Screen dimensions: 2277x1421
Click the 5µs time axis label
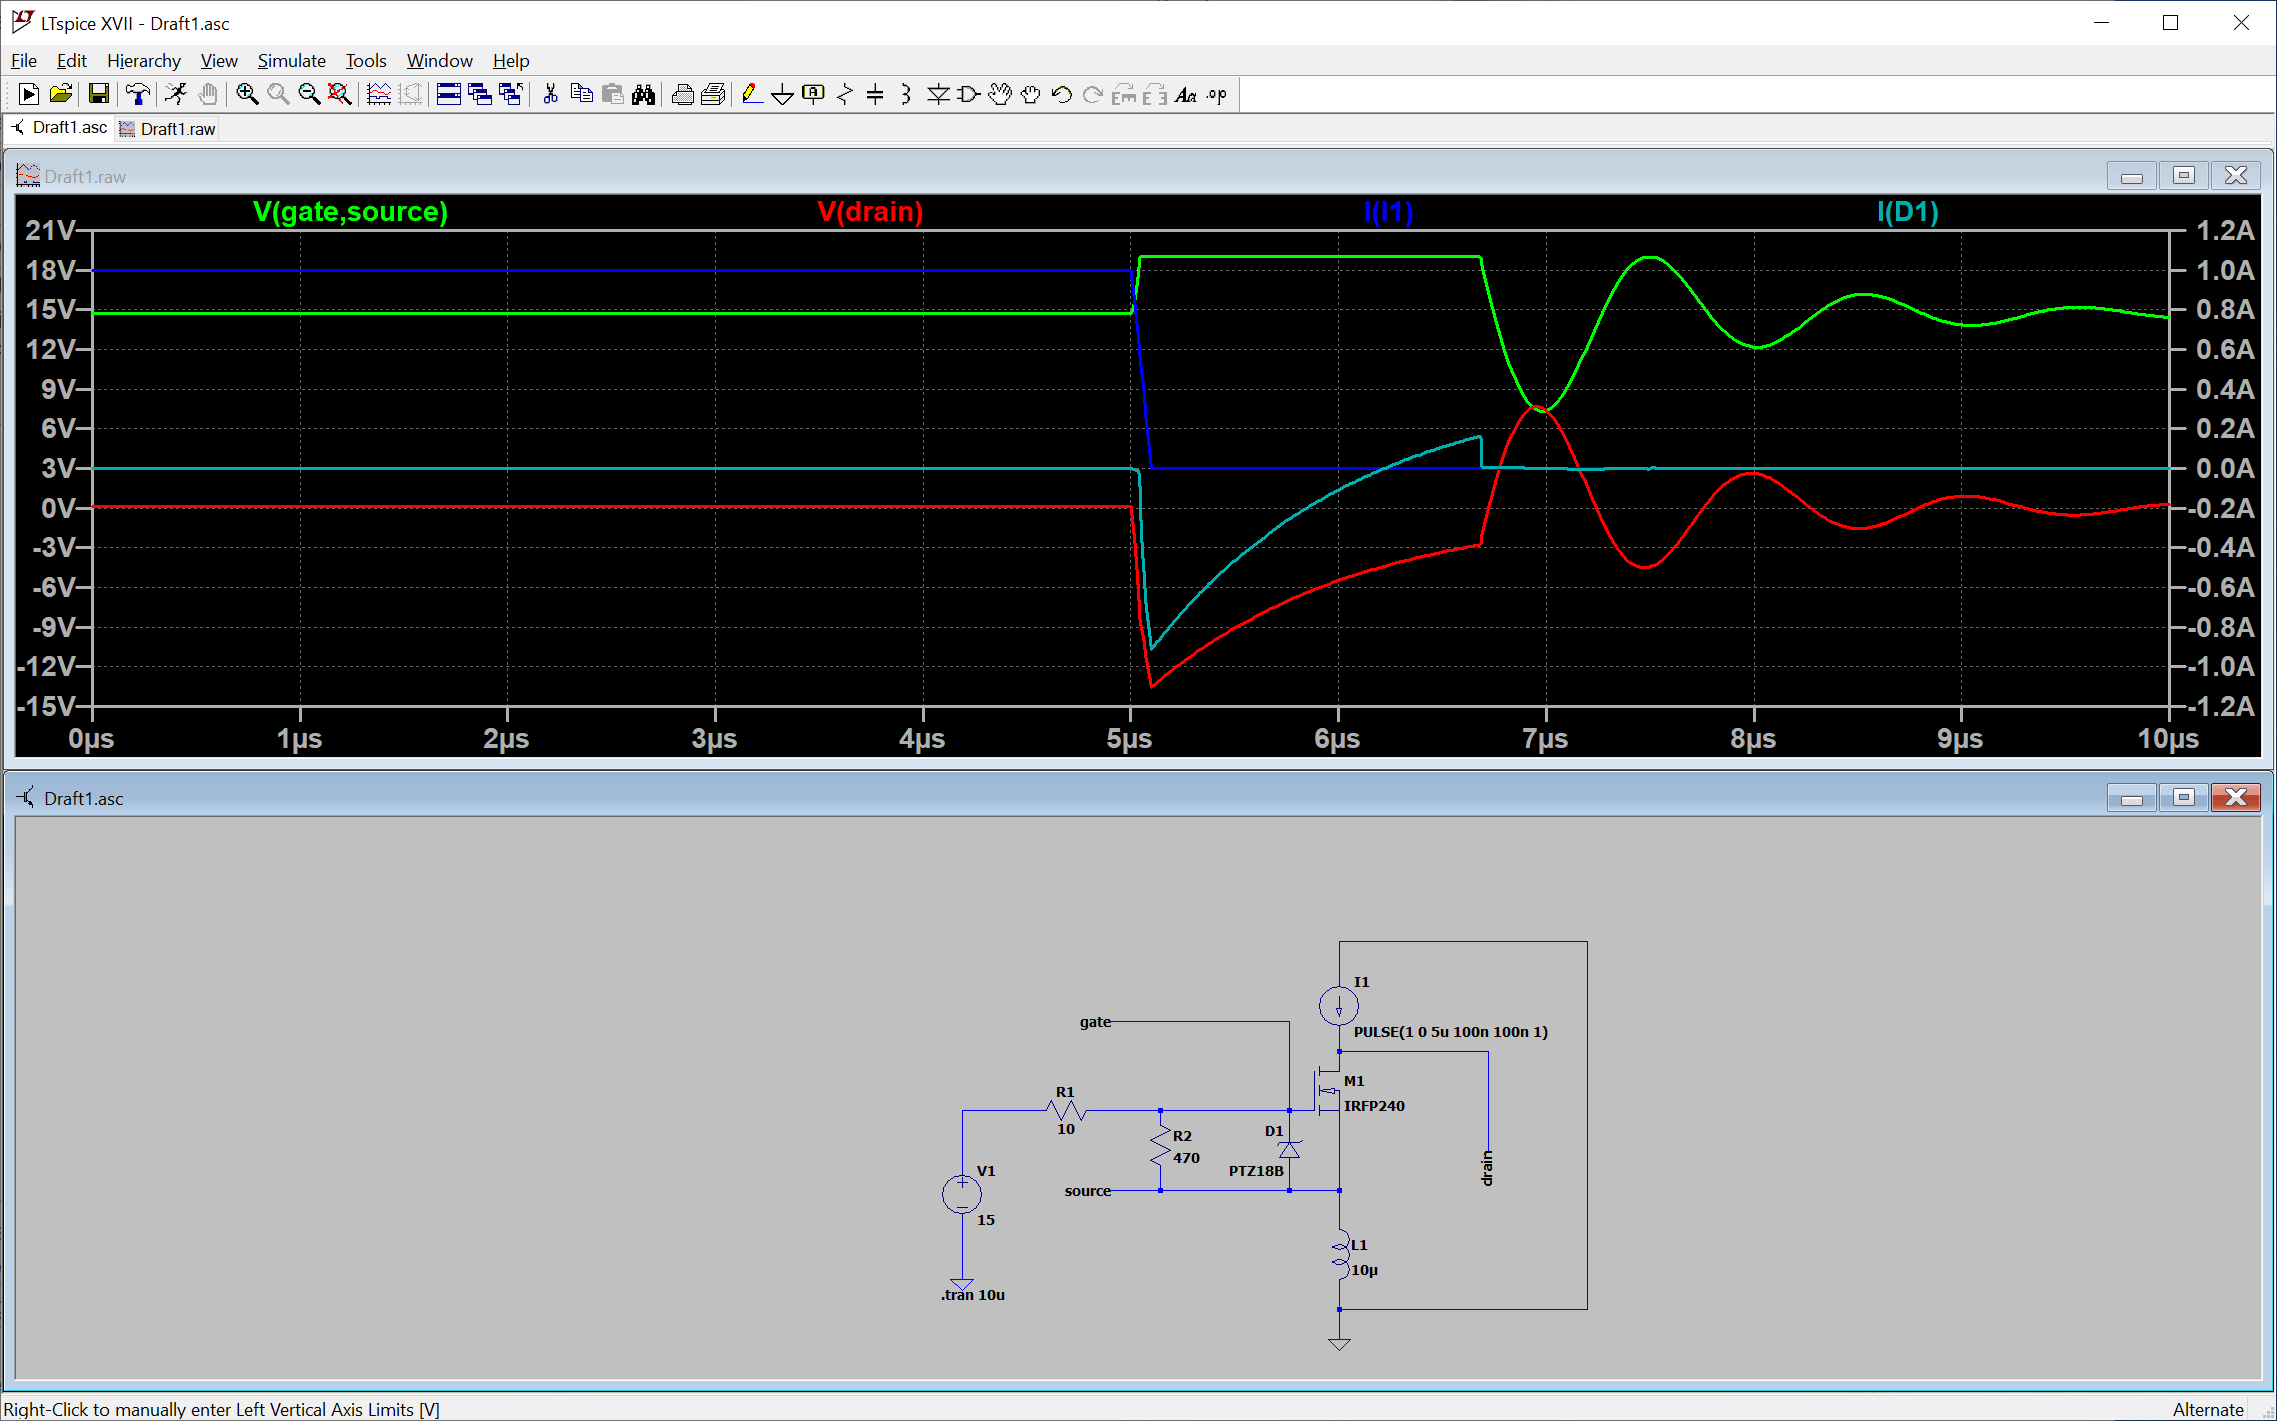pos(1129,739)
